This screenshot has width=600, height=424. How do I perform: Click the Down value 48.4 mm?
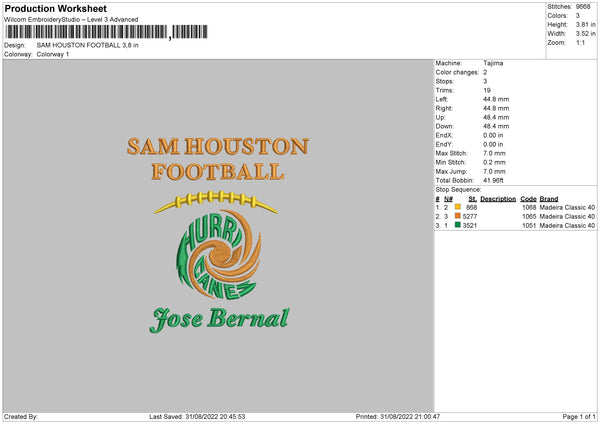point(496,126)
